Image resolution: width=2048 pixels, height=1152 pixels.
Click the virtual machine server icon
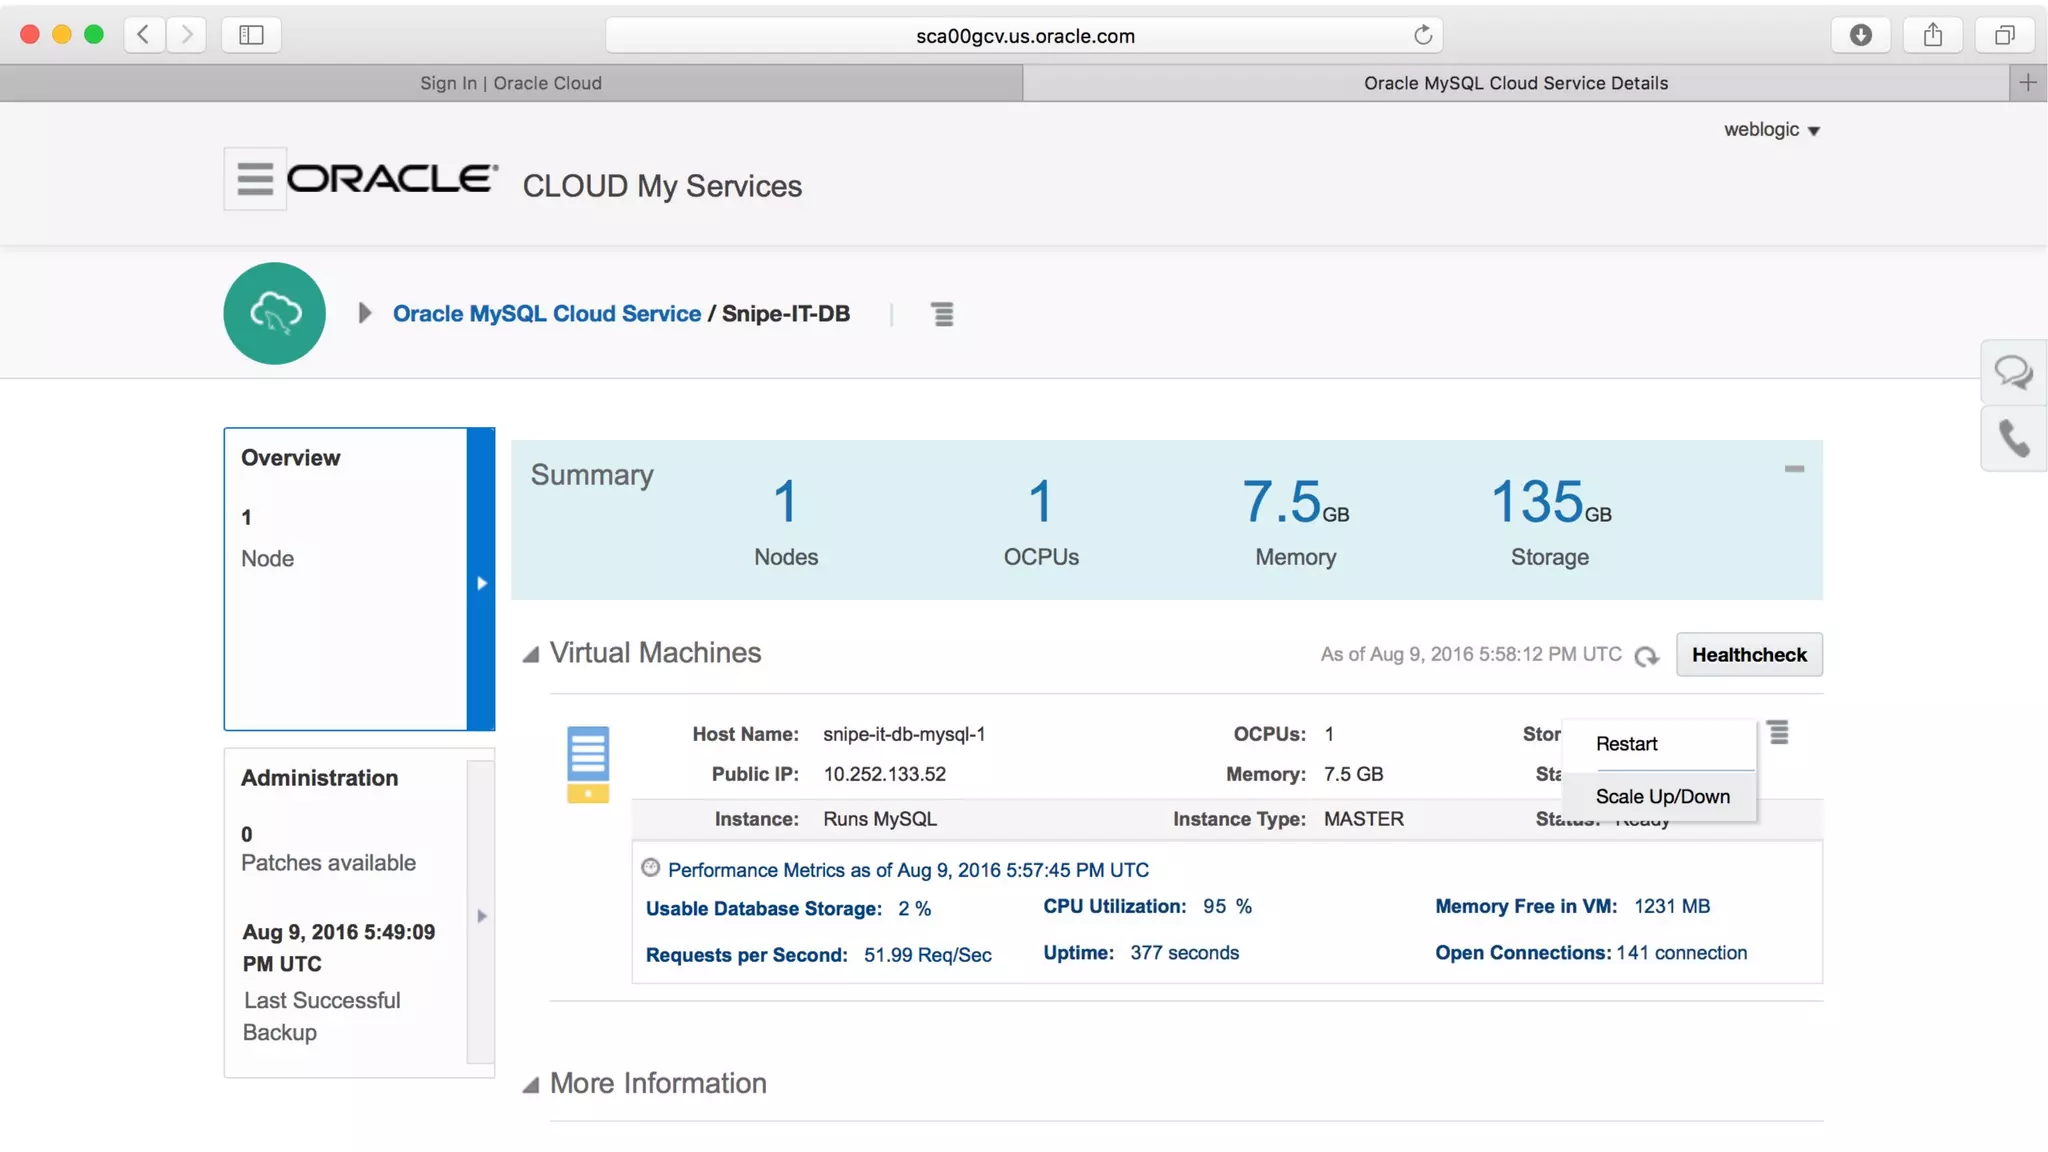[x=588, y=764]
